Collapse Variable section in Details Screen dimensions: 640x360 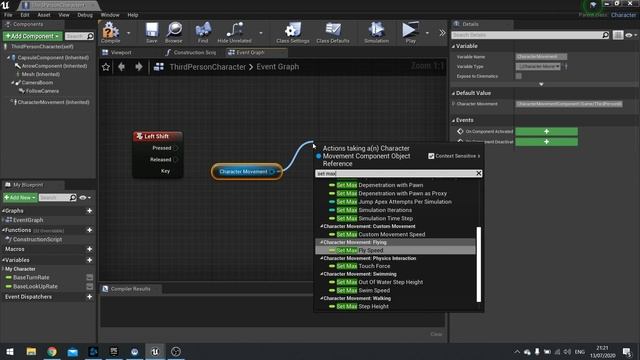coord(453,47)
